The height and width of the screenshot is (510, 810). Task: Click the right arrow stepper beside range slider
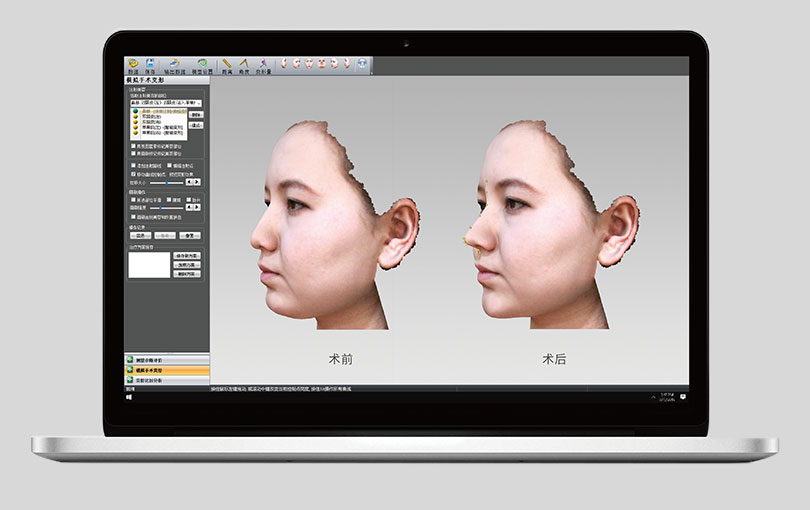point(198,182)
